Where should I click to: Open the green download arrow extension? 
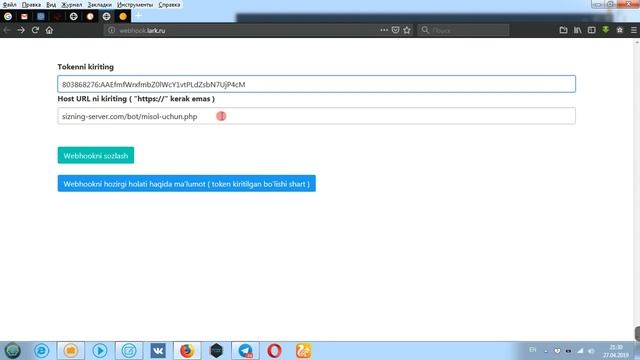(606, 30)
